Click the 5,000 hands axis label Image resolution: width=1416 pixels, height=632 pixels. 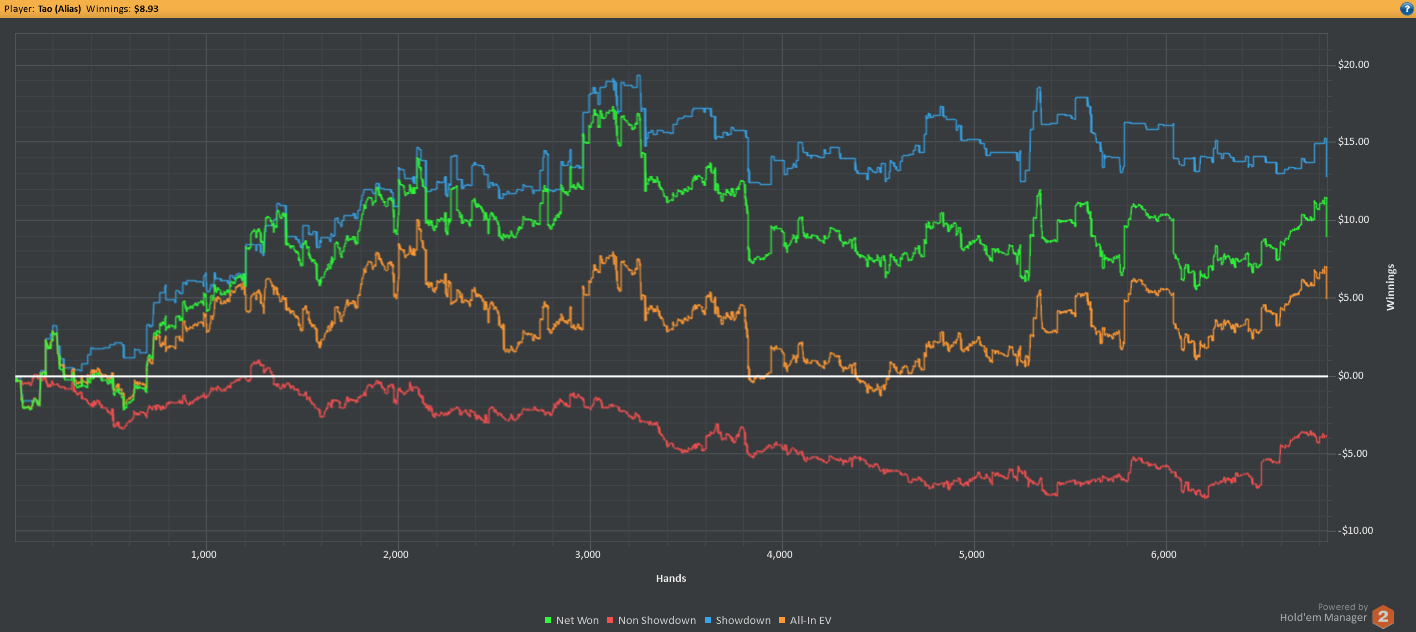point(972,553)
